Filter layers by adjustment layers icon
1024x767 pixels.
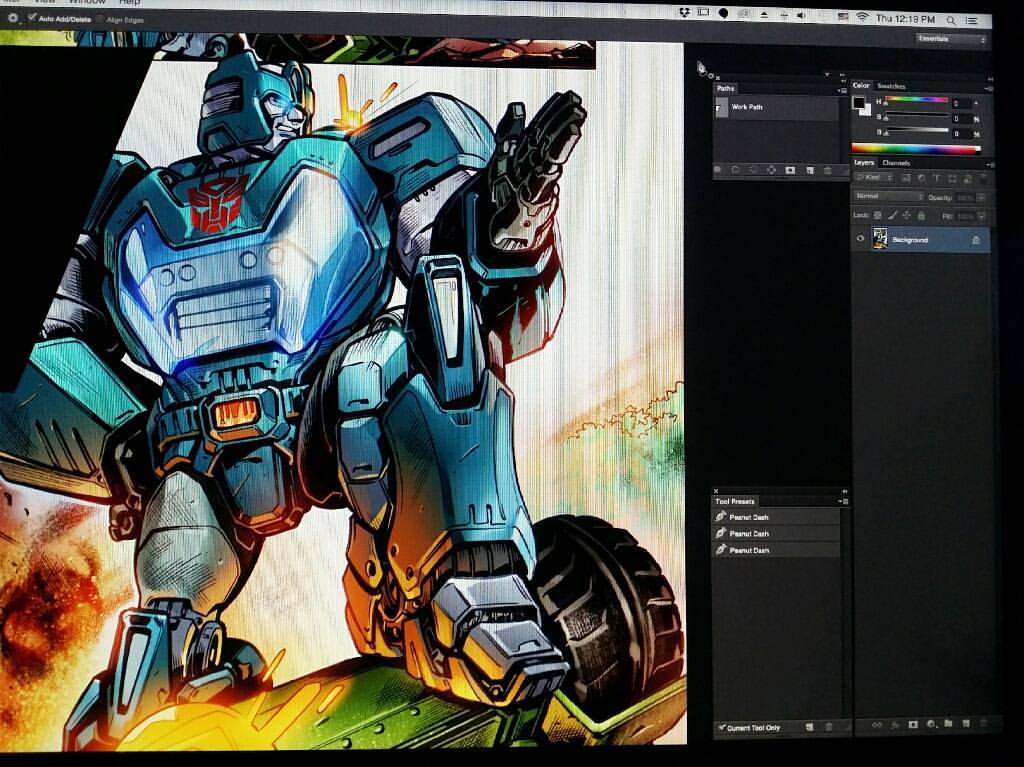[x=922, y=178]
